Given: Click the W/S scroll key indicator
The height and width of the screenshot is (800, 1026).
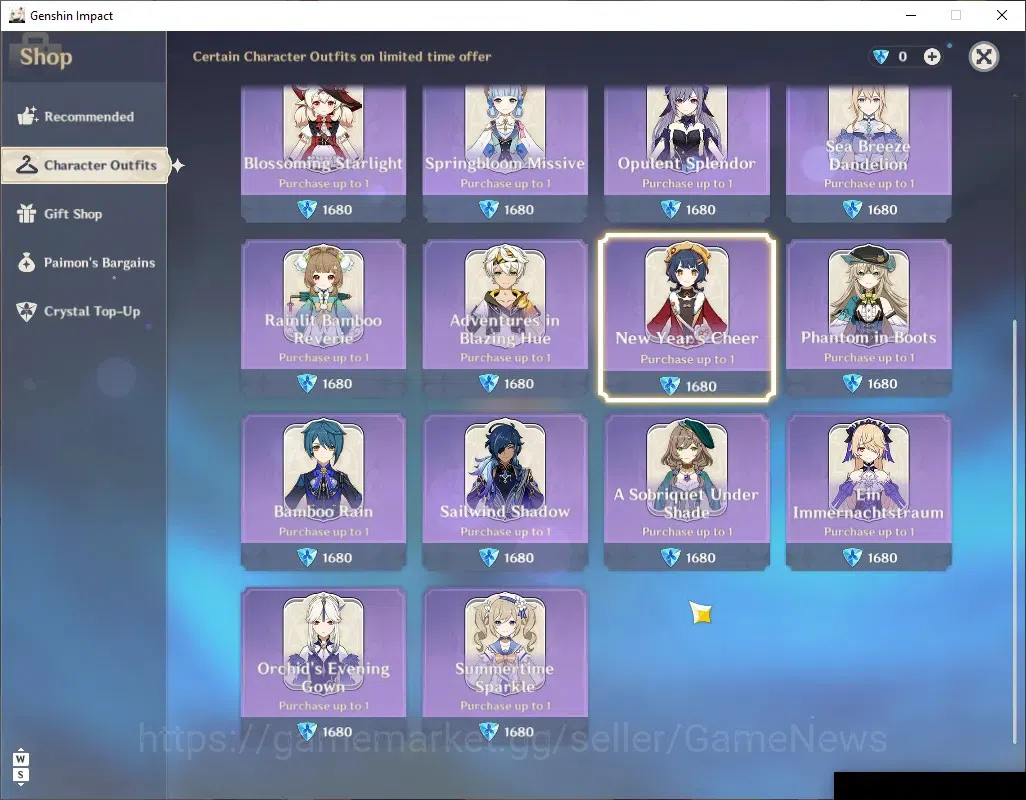Looking at the screenshot, I should pyautogui.click(x=20, y=767).
